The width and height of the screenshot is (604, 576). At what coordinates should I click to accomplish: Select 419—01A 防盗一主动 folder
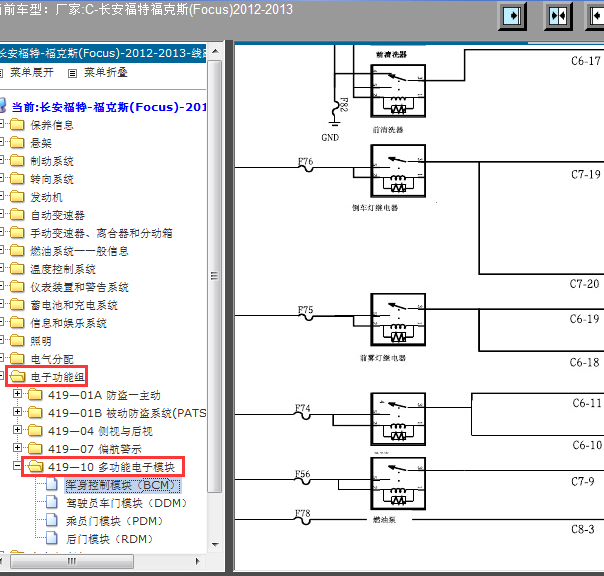pyautogui.click(x=104, y=395)
